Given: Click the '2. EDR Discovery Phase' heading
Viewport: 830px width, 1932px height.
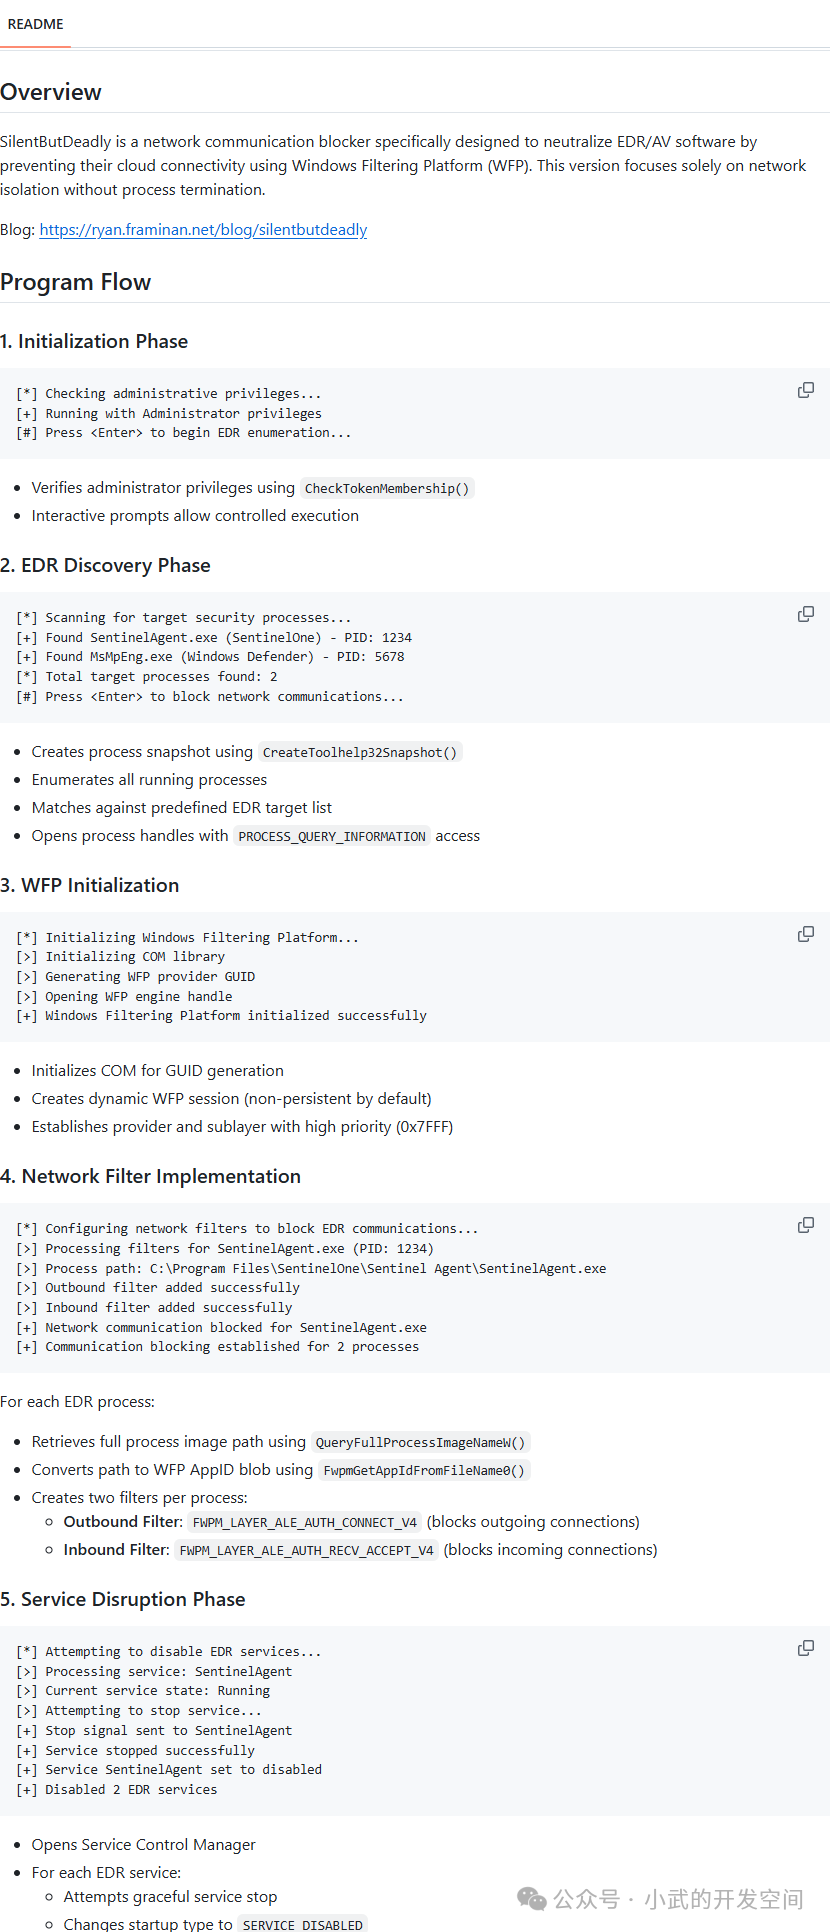Looking at the screenshot, I should pyautogui.click(x=105, y=565).
